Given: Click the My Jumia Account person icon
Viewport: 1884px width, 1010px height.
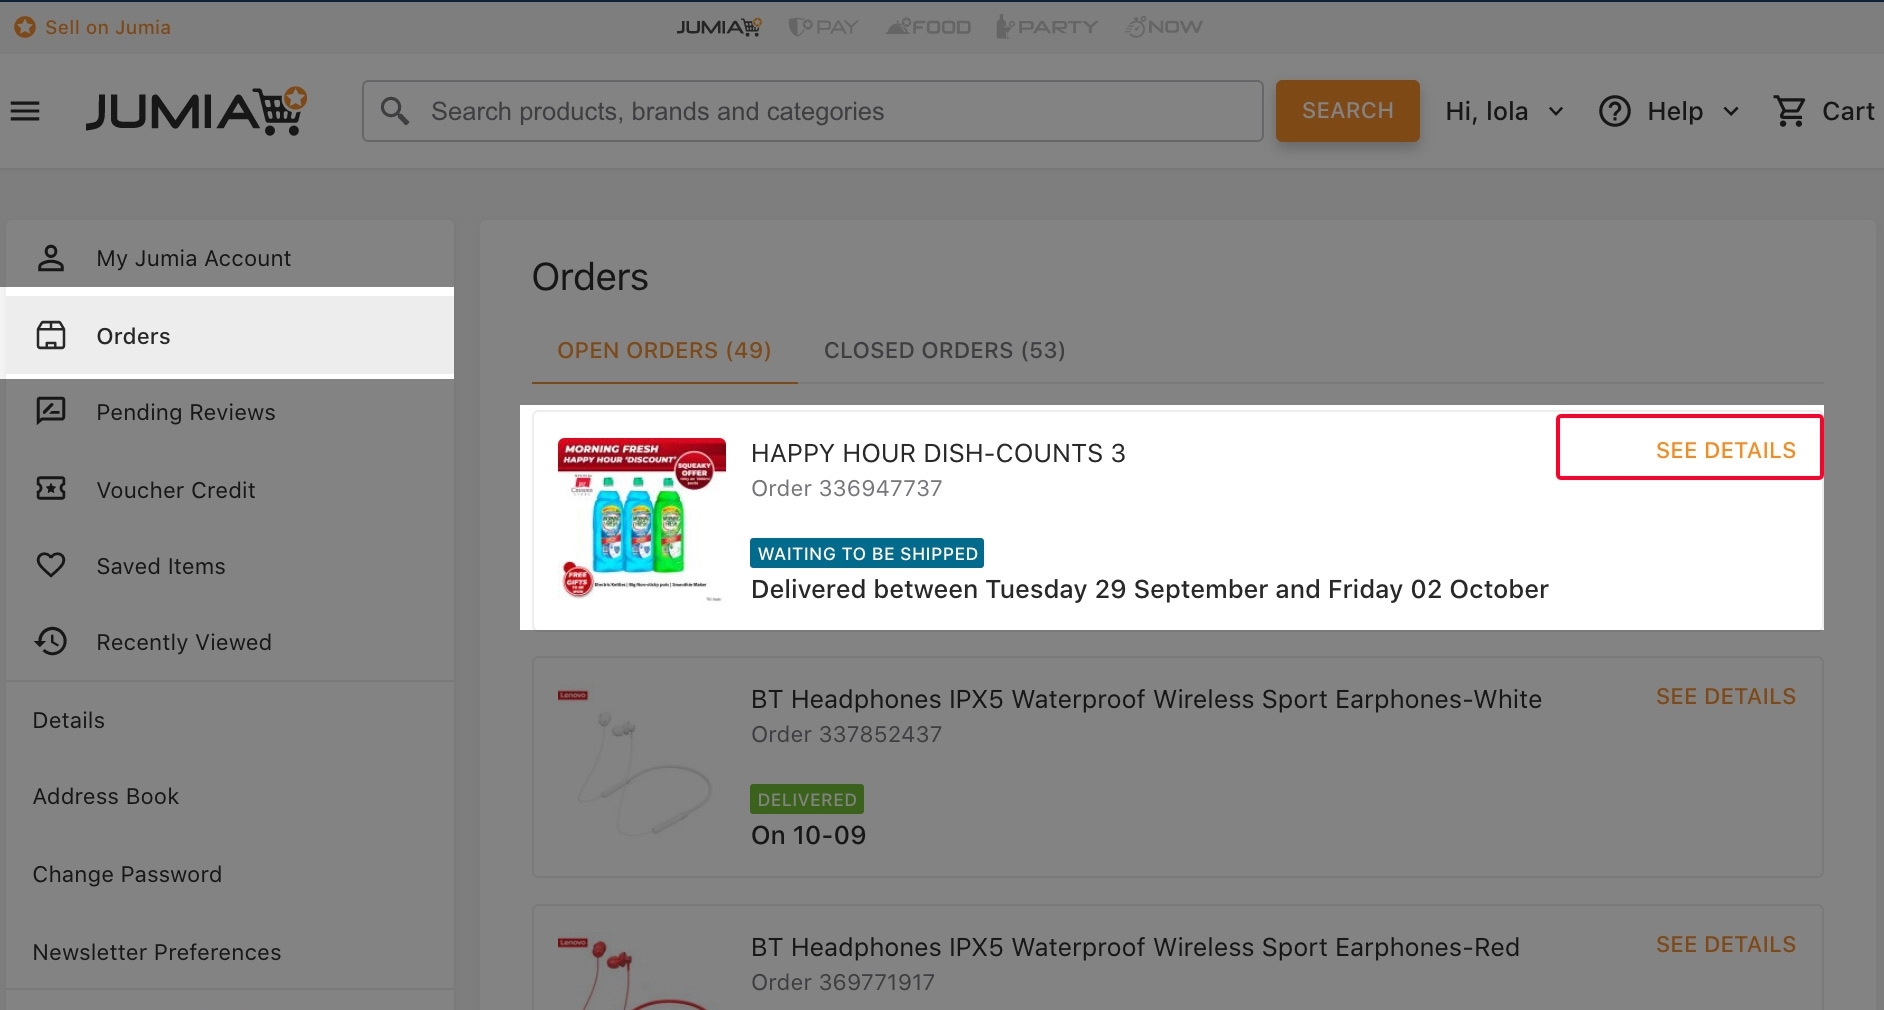Looking at the screenshot, I should [x=51, y=258].
